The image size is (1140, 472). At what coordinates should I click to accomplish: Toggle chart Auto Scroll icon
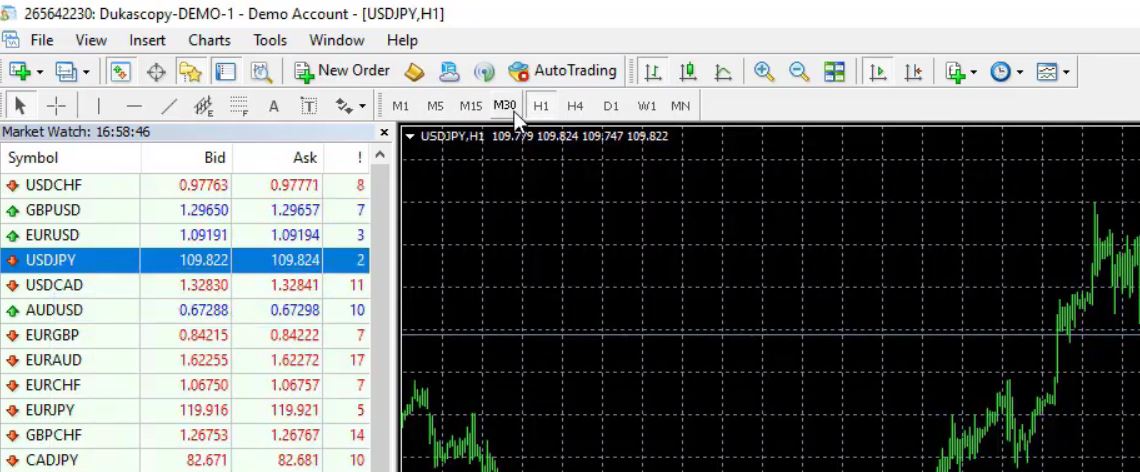[x=878, y=71]
